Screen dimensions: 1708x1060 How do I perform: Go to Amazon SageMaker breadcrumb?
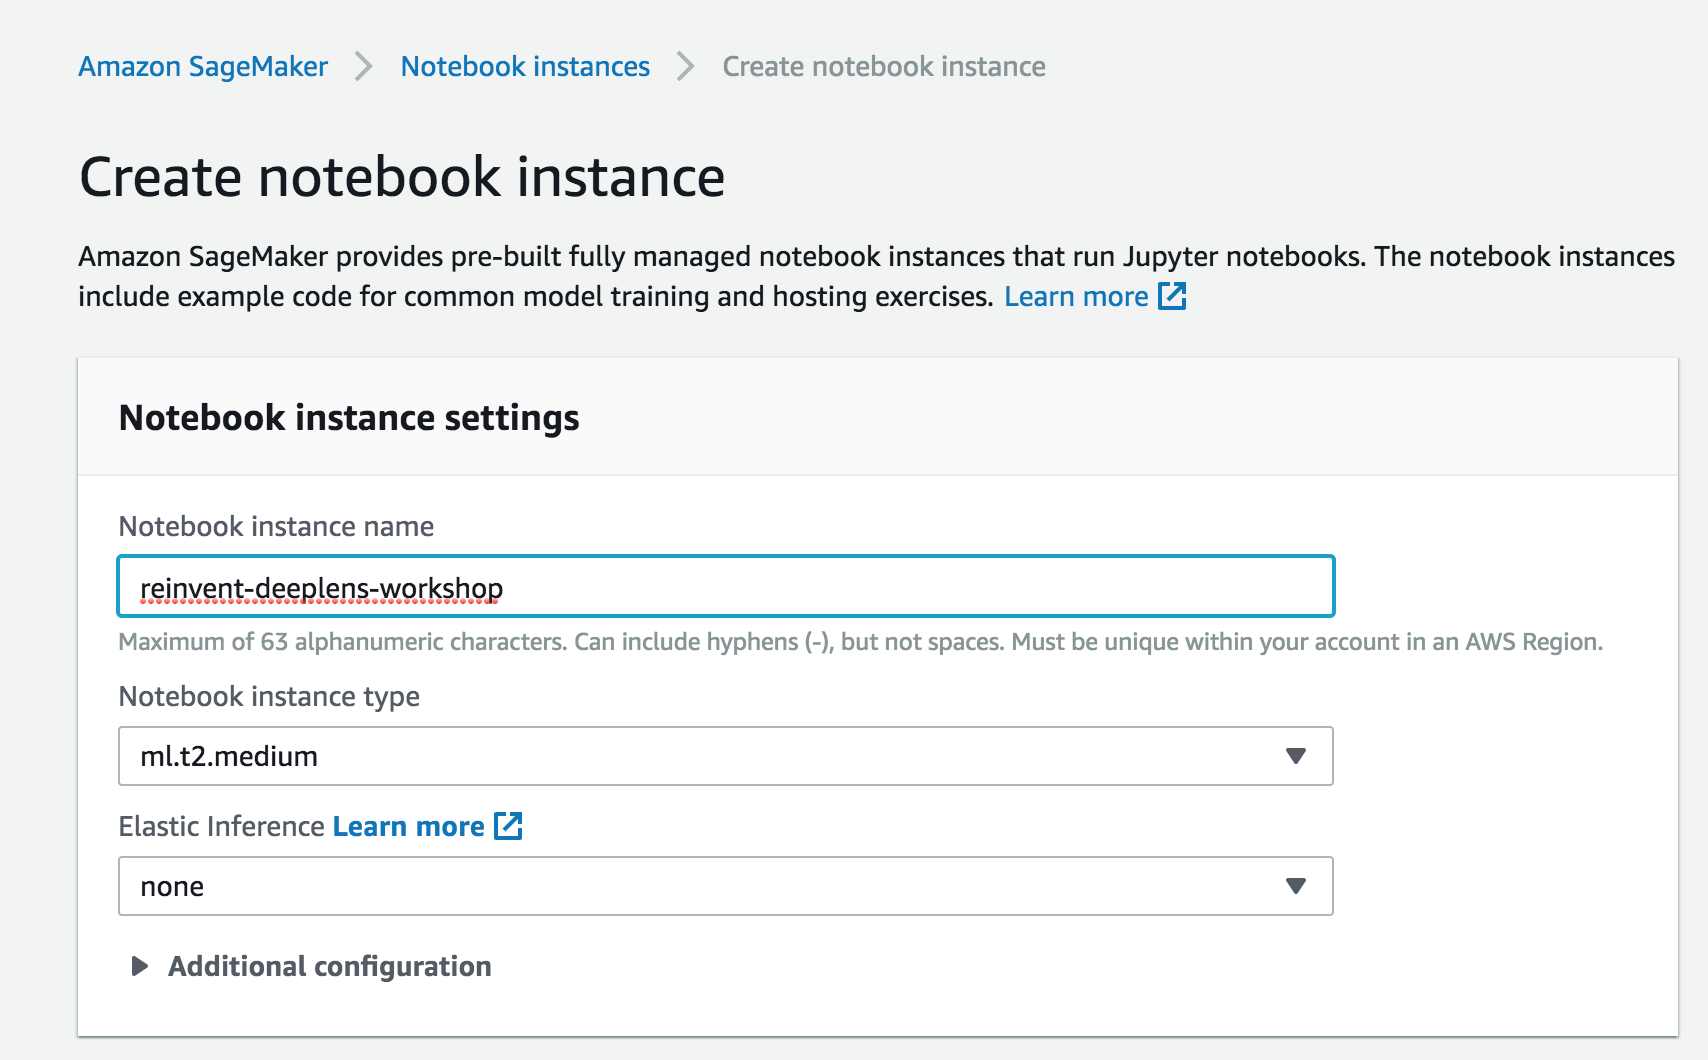click(203, 67)
